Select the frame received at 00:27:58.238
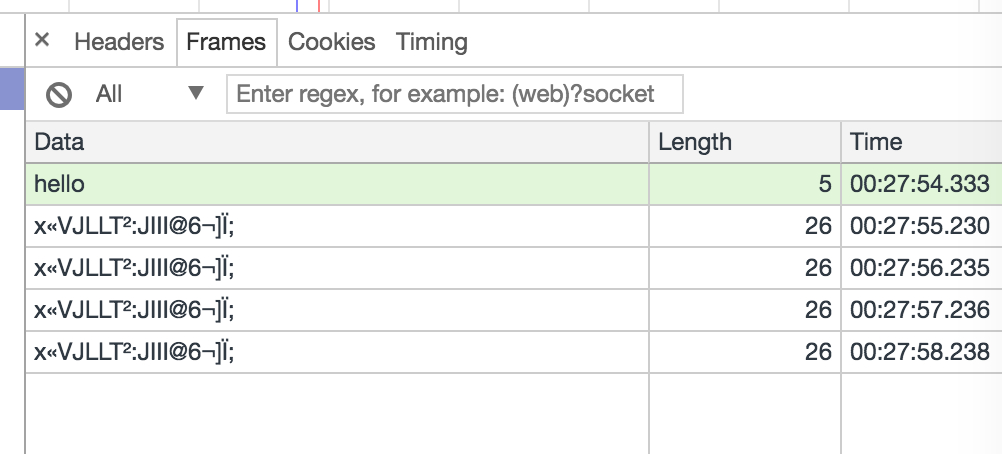Image resolution: width=1002 pixels, height=454 pixels. coord(514,352)
